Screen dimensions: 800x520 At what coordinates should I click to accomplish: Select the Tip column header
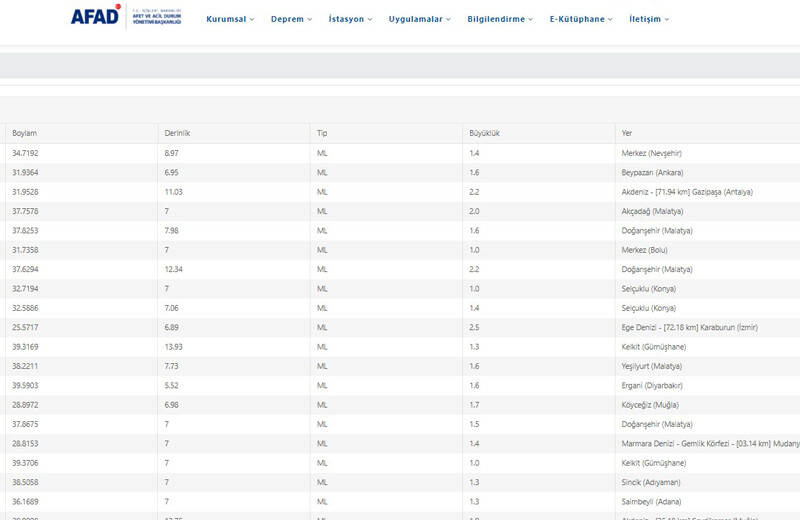(322, 133)
